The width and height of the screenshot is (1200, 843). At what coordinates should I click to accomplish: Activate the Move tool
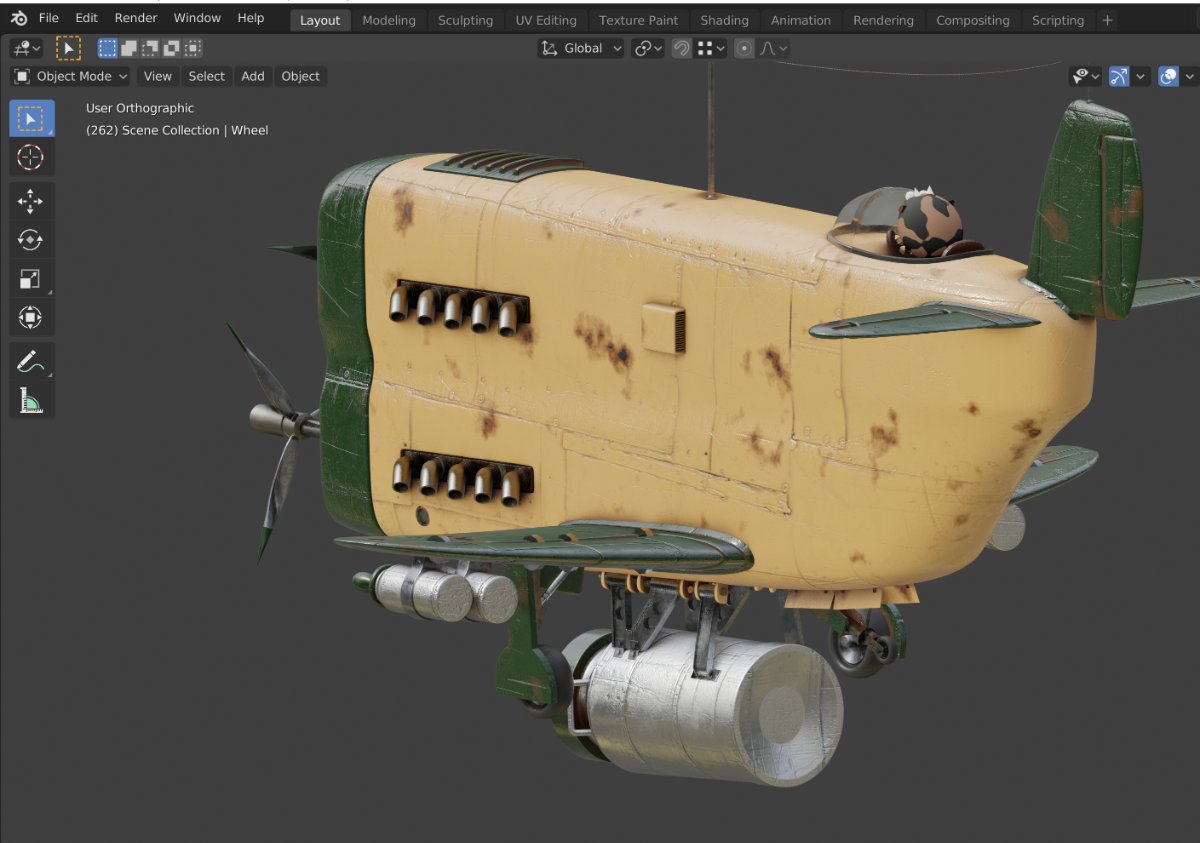30,201
